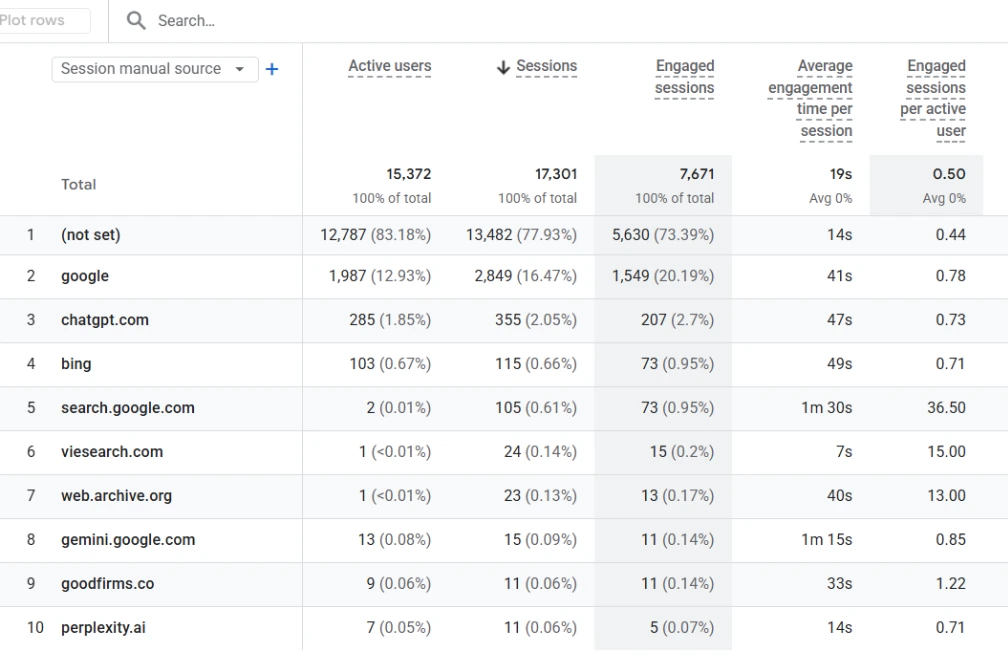Click total engaged sessions per user 0.50
The width and height of the screenshot is (1008, 660).
[950, 174]
